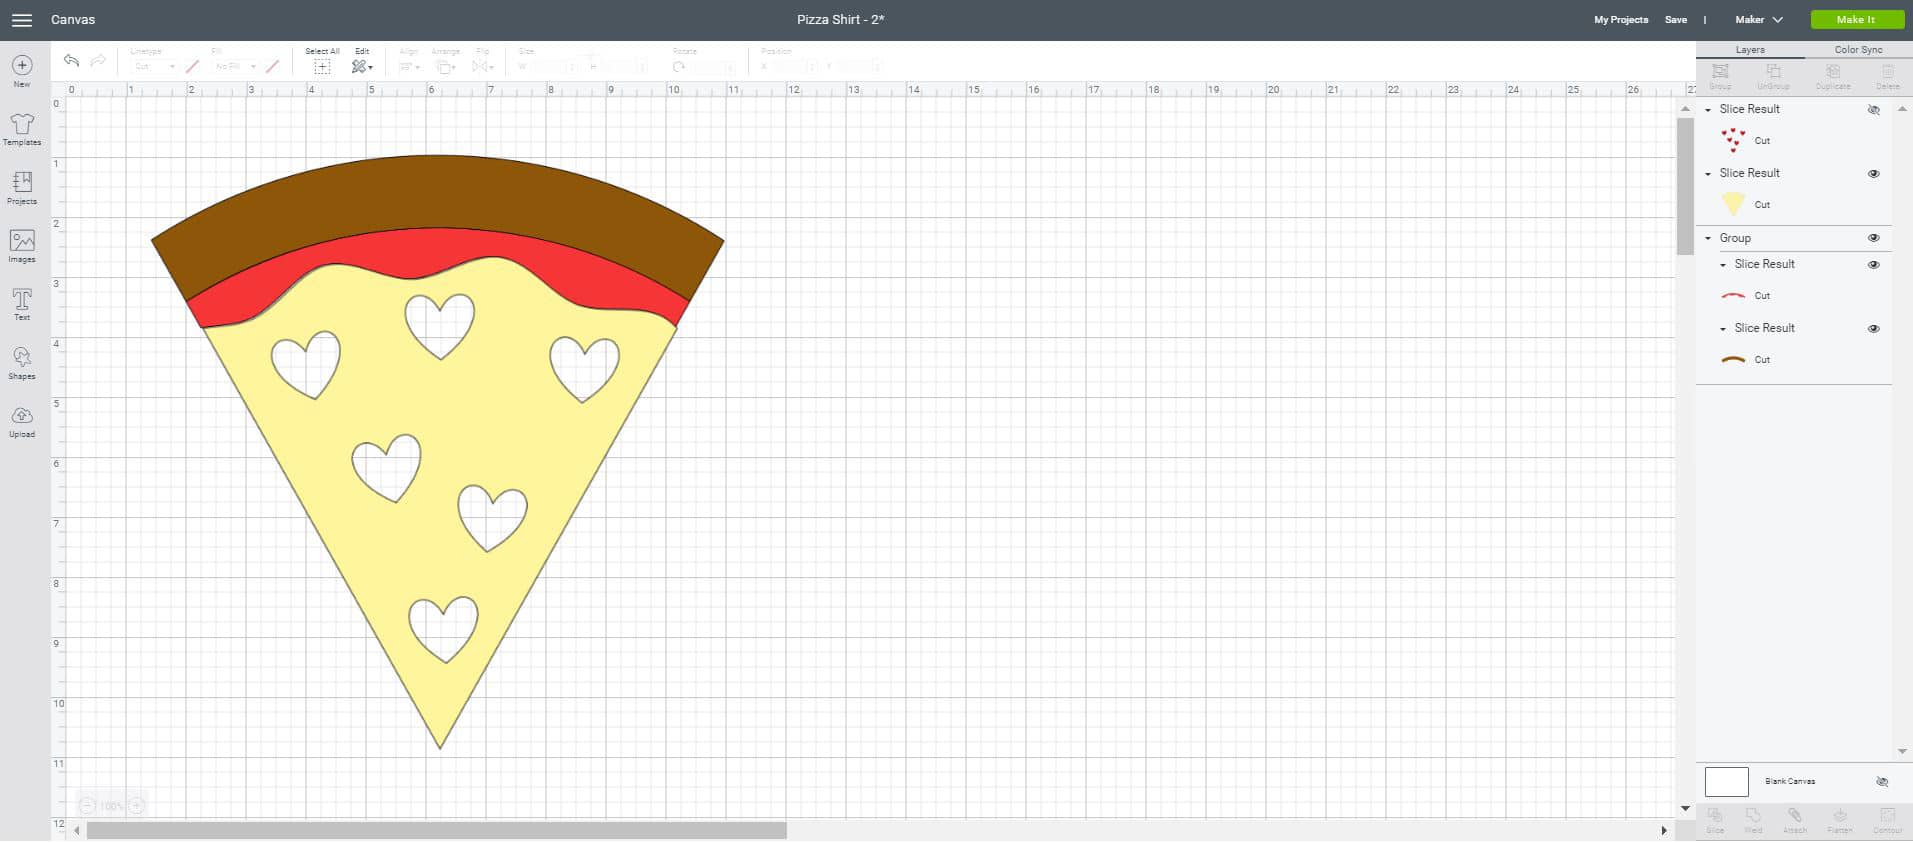Click the Rotate icon in toolbar
1913x843 pixels.
click(x=679, y=67)
